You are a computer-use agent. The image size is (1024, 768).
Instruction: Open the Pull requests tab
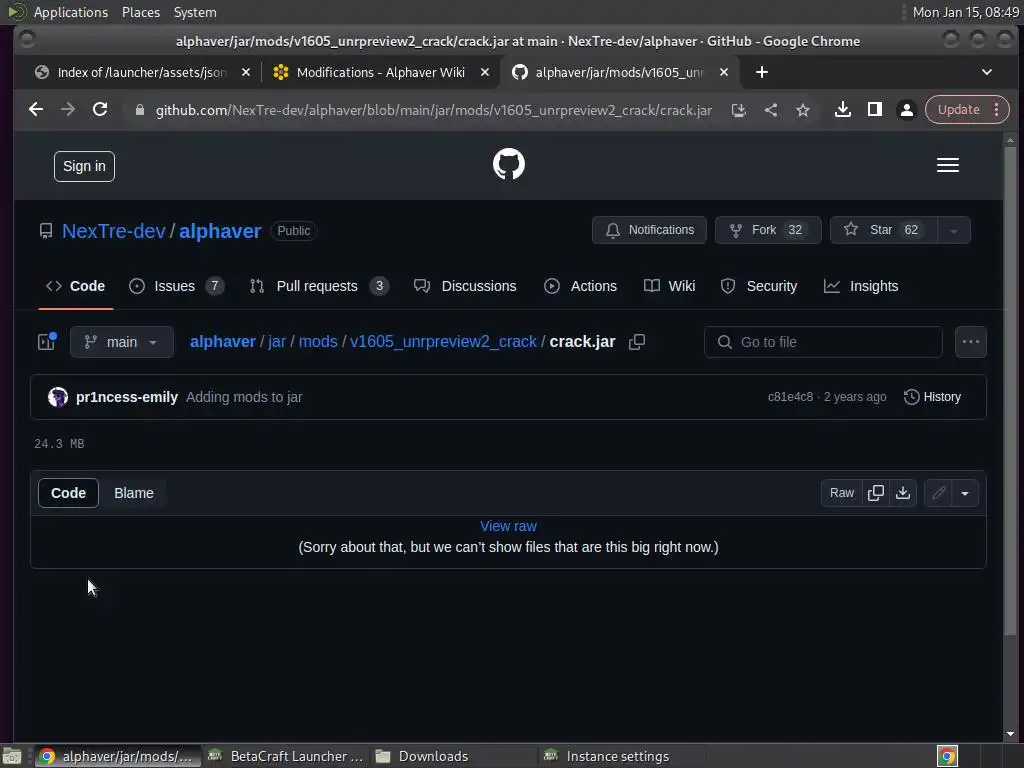319,286
